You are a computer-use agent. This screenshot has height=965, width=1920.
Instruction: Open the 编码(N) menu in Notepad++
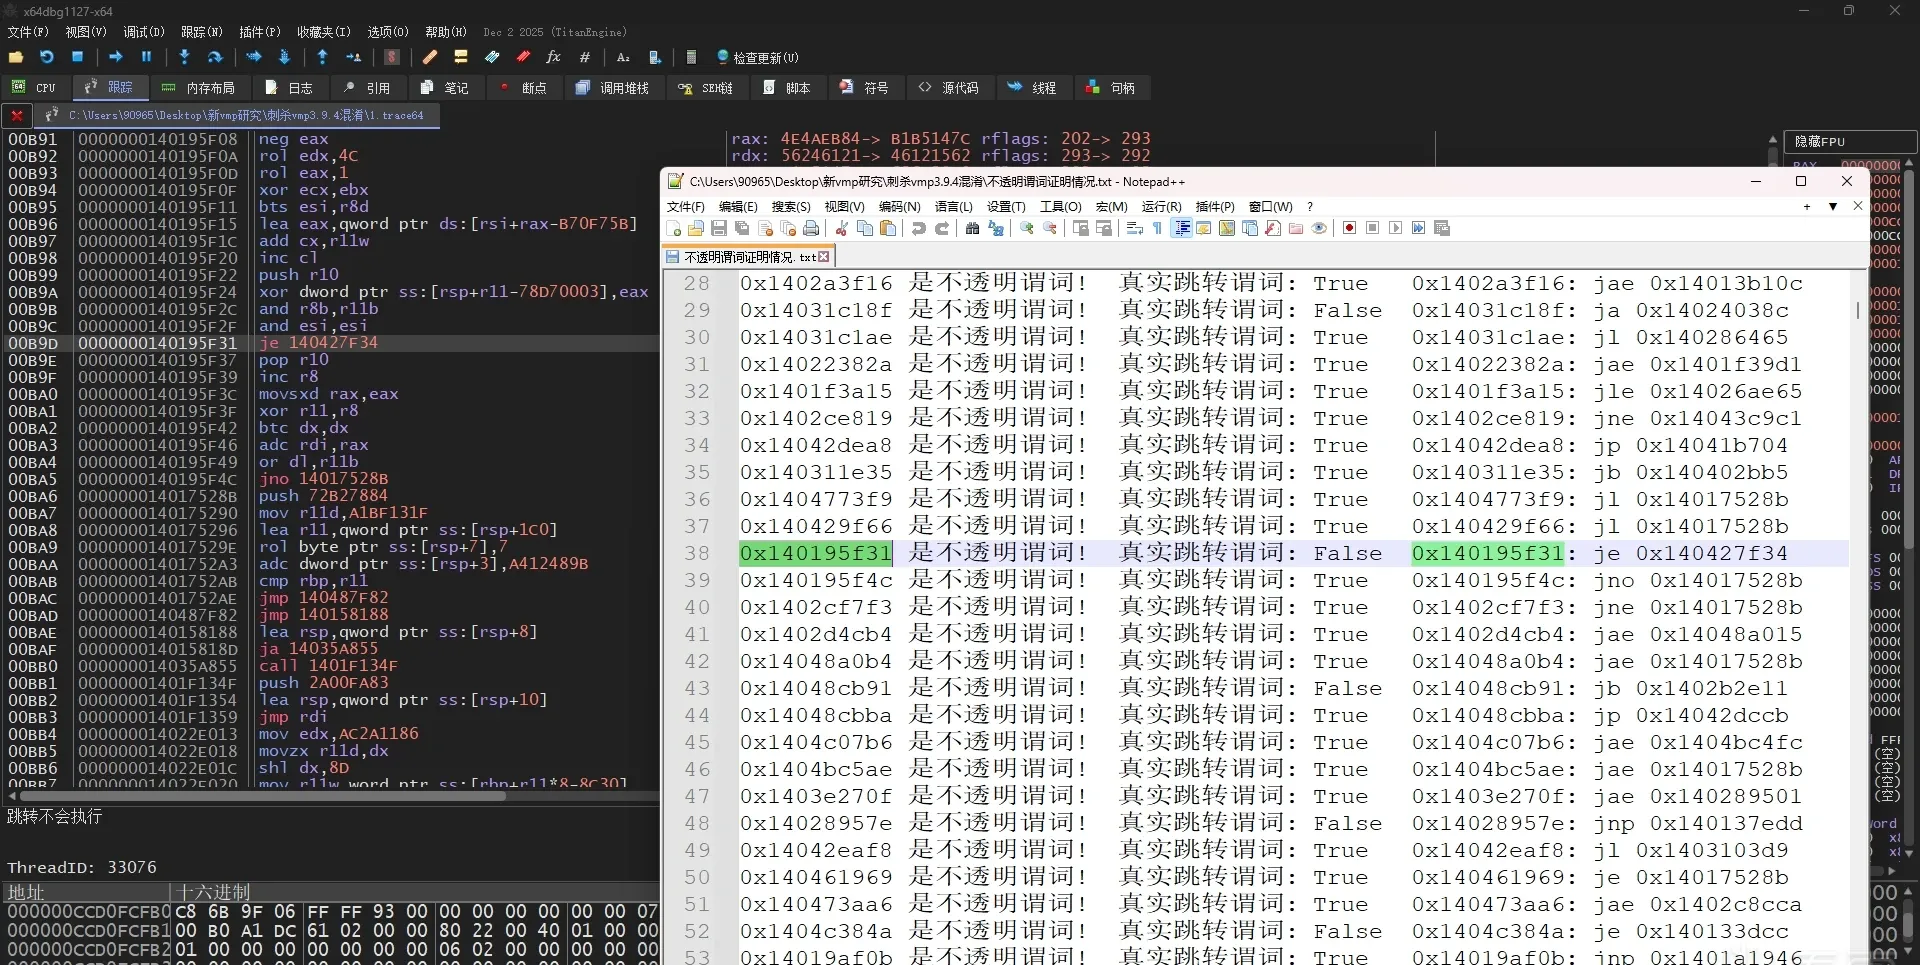point(899,206)
